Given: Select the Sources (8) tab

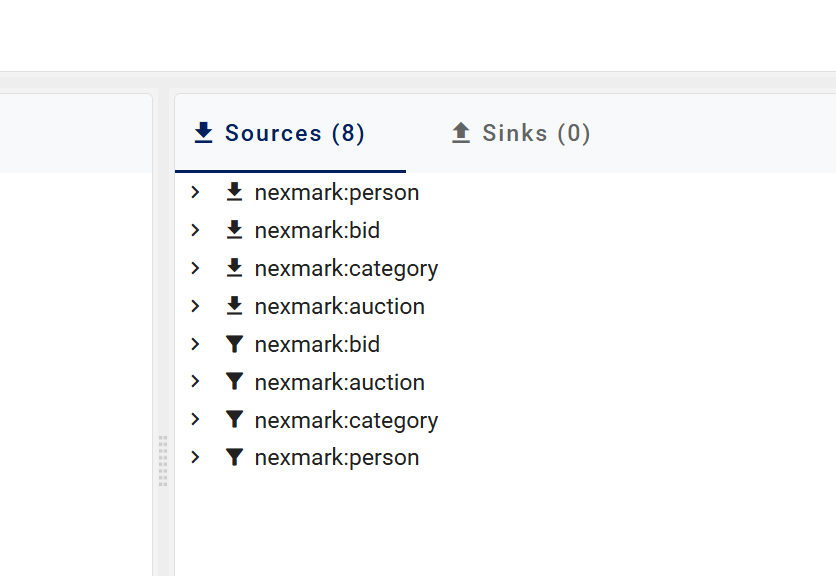Looking at the screenshot, I should (x=280, y=133).
